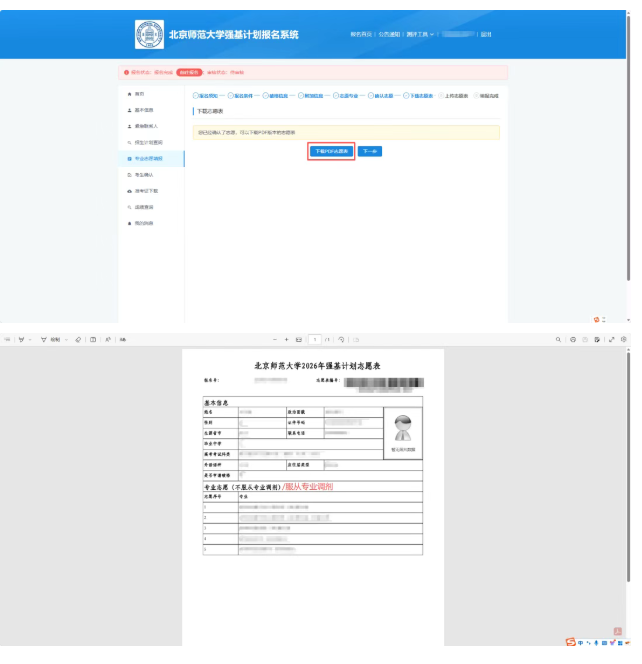Click the 下载PDF志愿表 button
642x664 pixels.
(331, 151)
